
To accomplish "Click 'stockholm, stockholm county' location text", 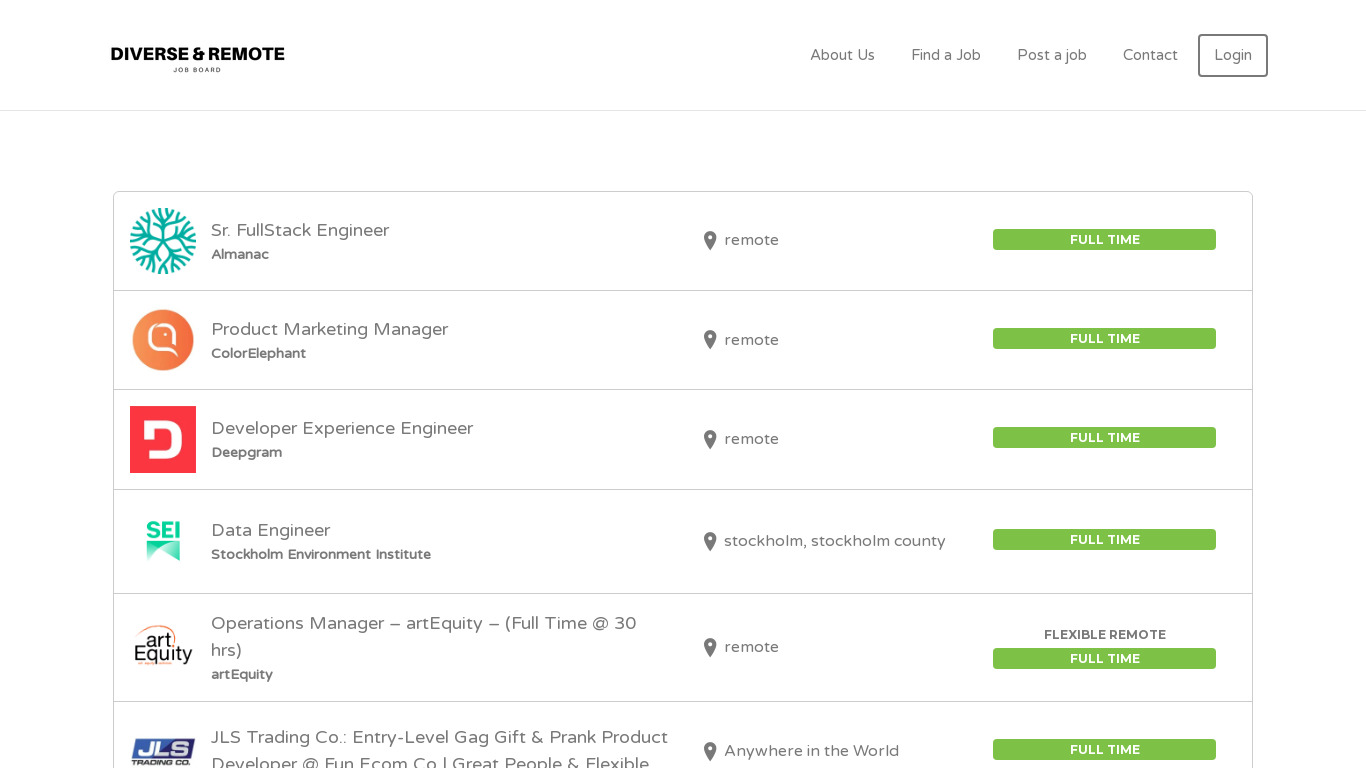I will coord(834,541).
